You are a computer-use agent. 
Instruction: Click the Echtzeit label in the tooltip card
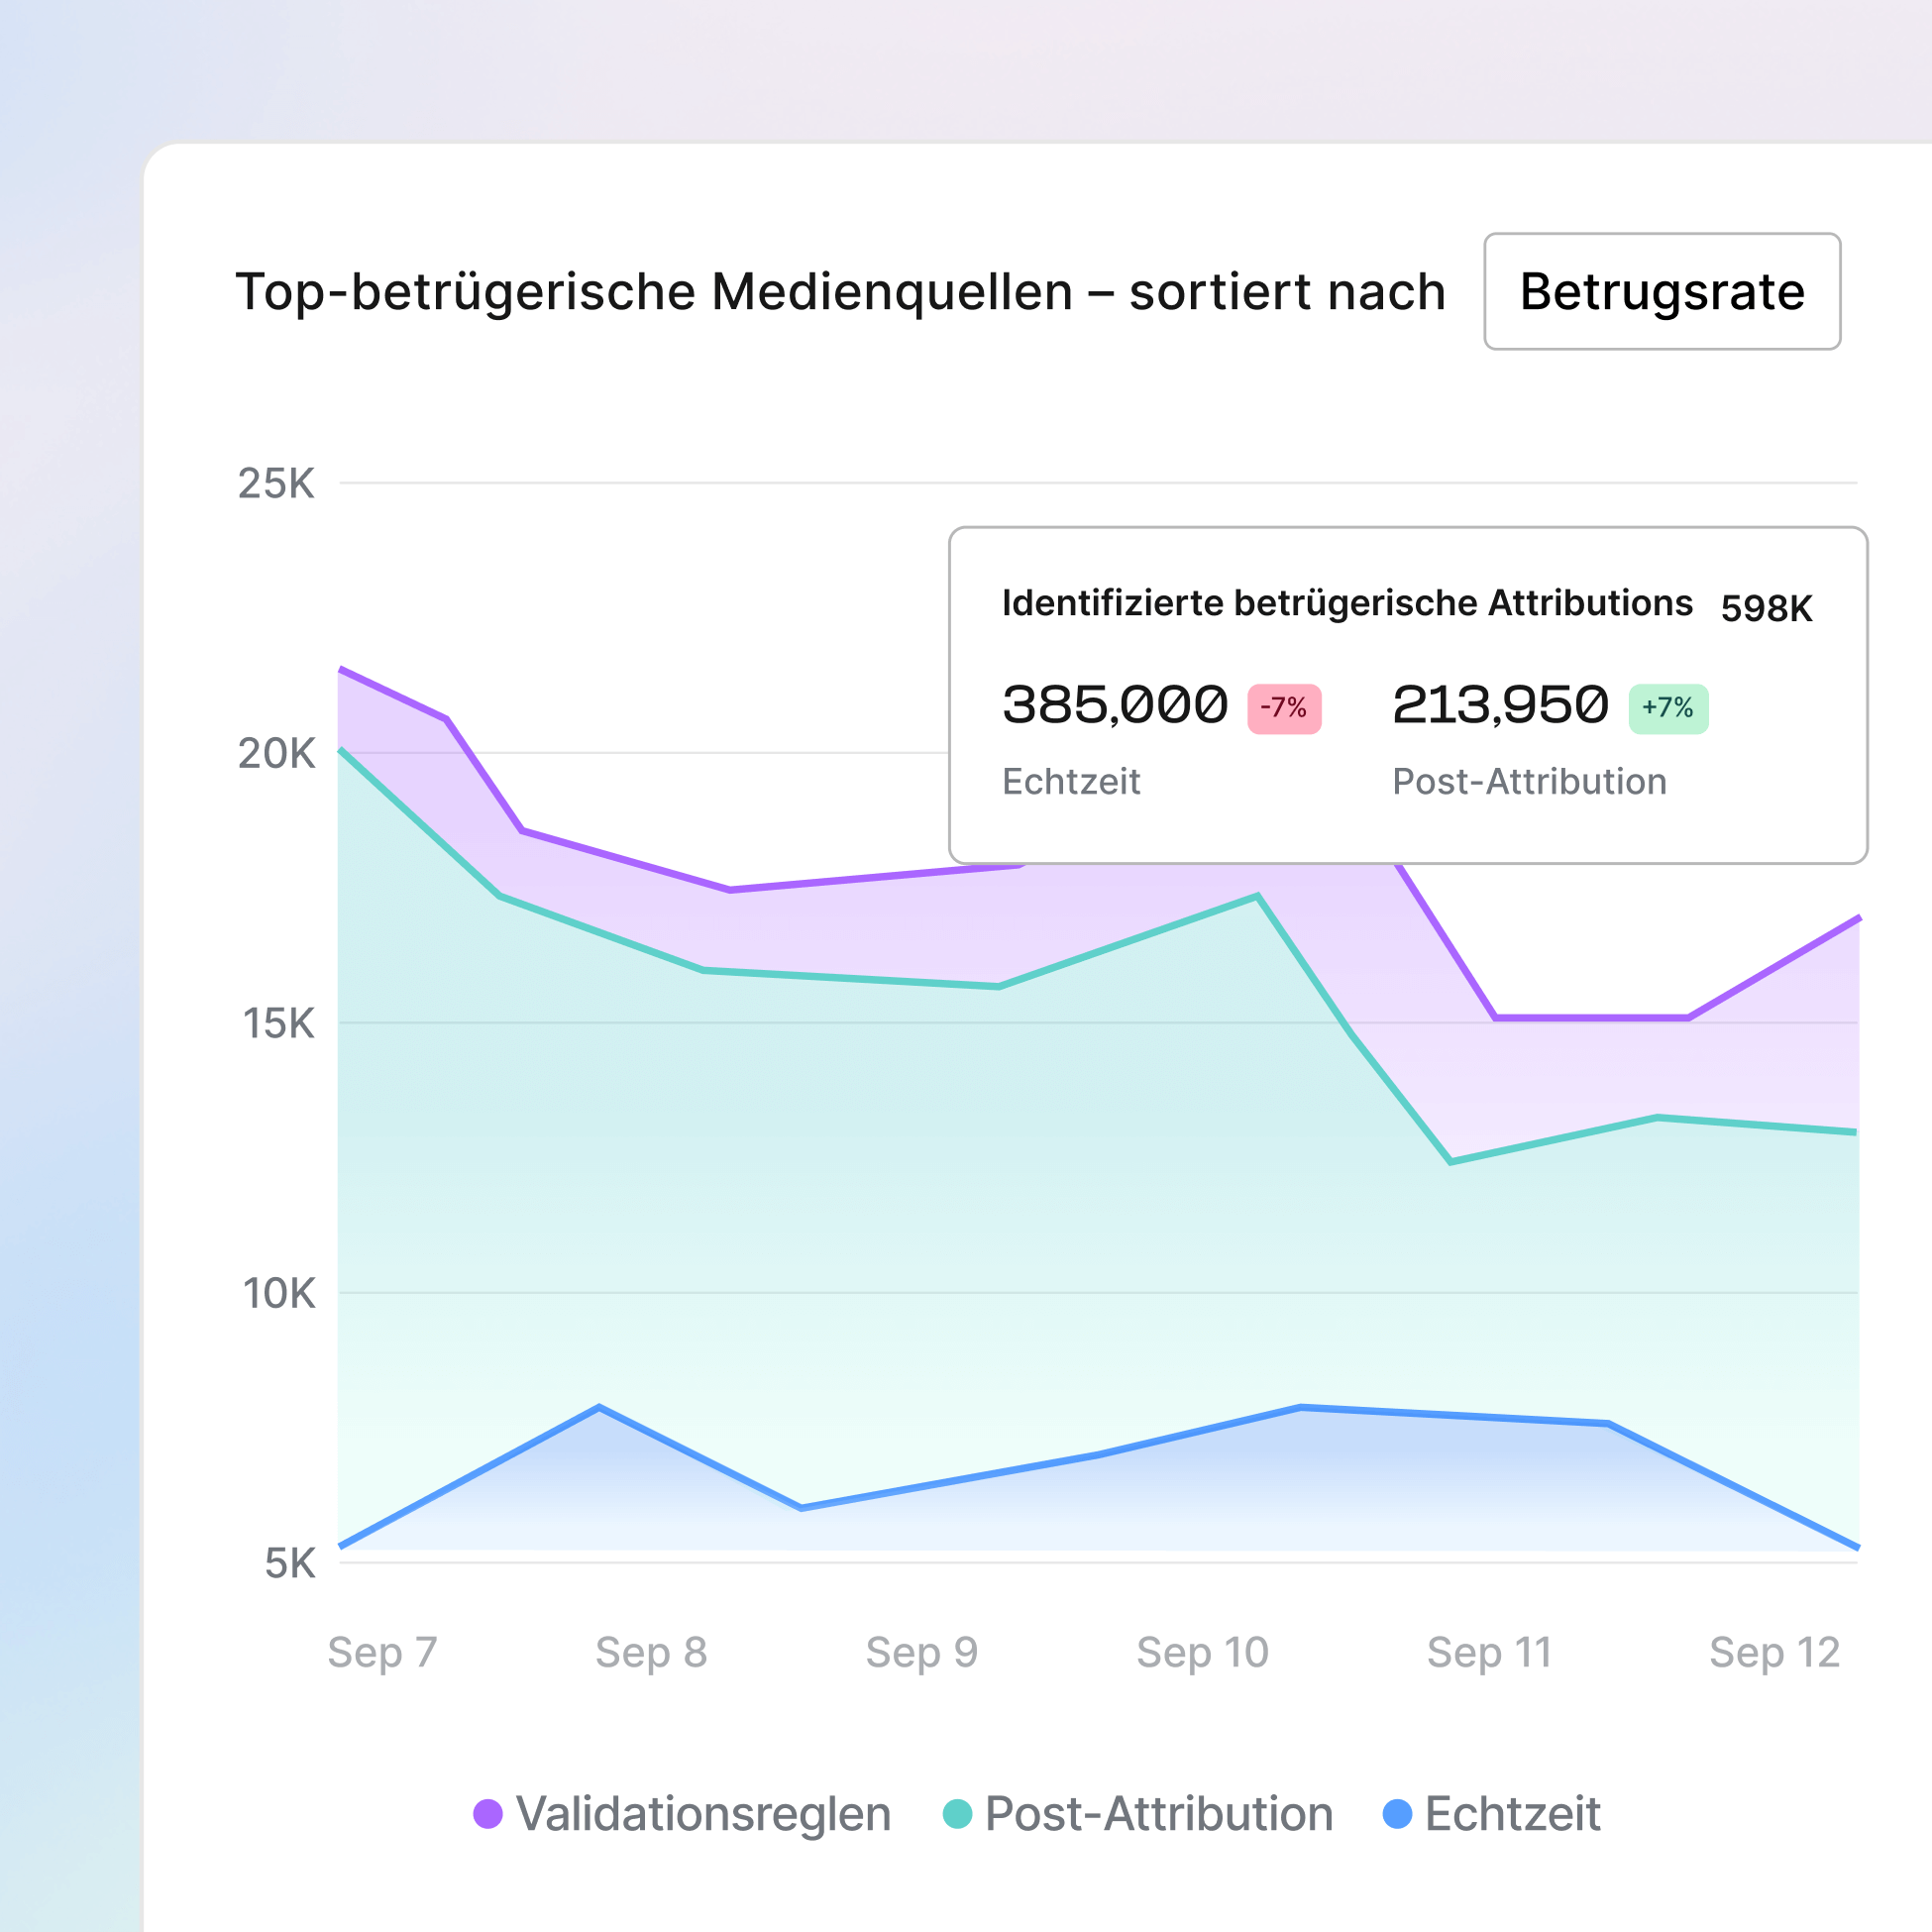[1071, 782]
